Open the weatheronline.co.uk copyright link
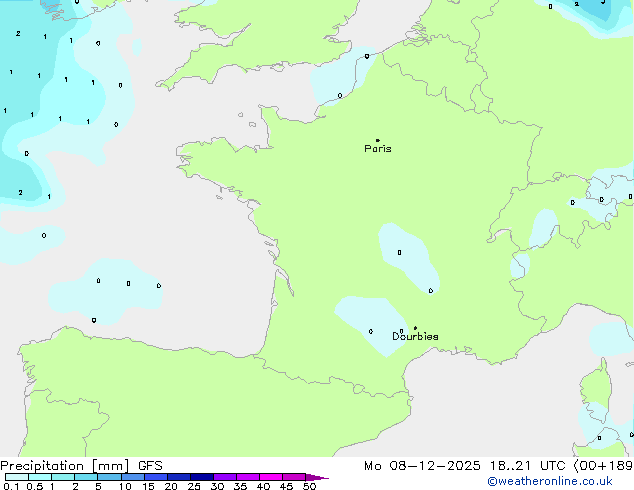Image resolution: width=634 pixels, height=490 pixels. (x=550, y=481)
